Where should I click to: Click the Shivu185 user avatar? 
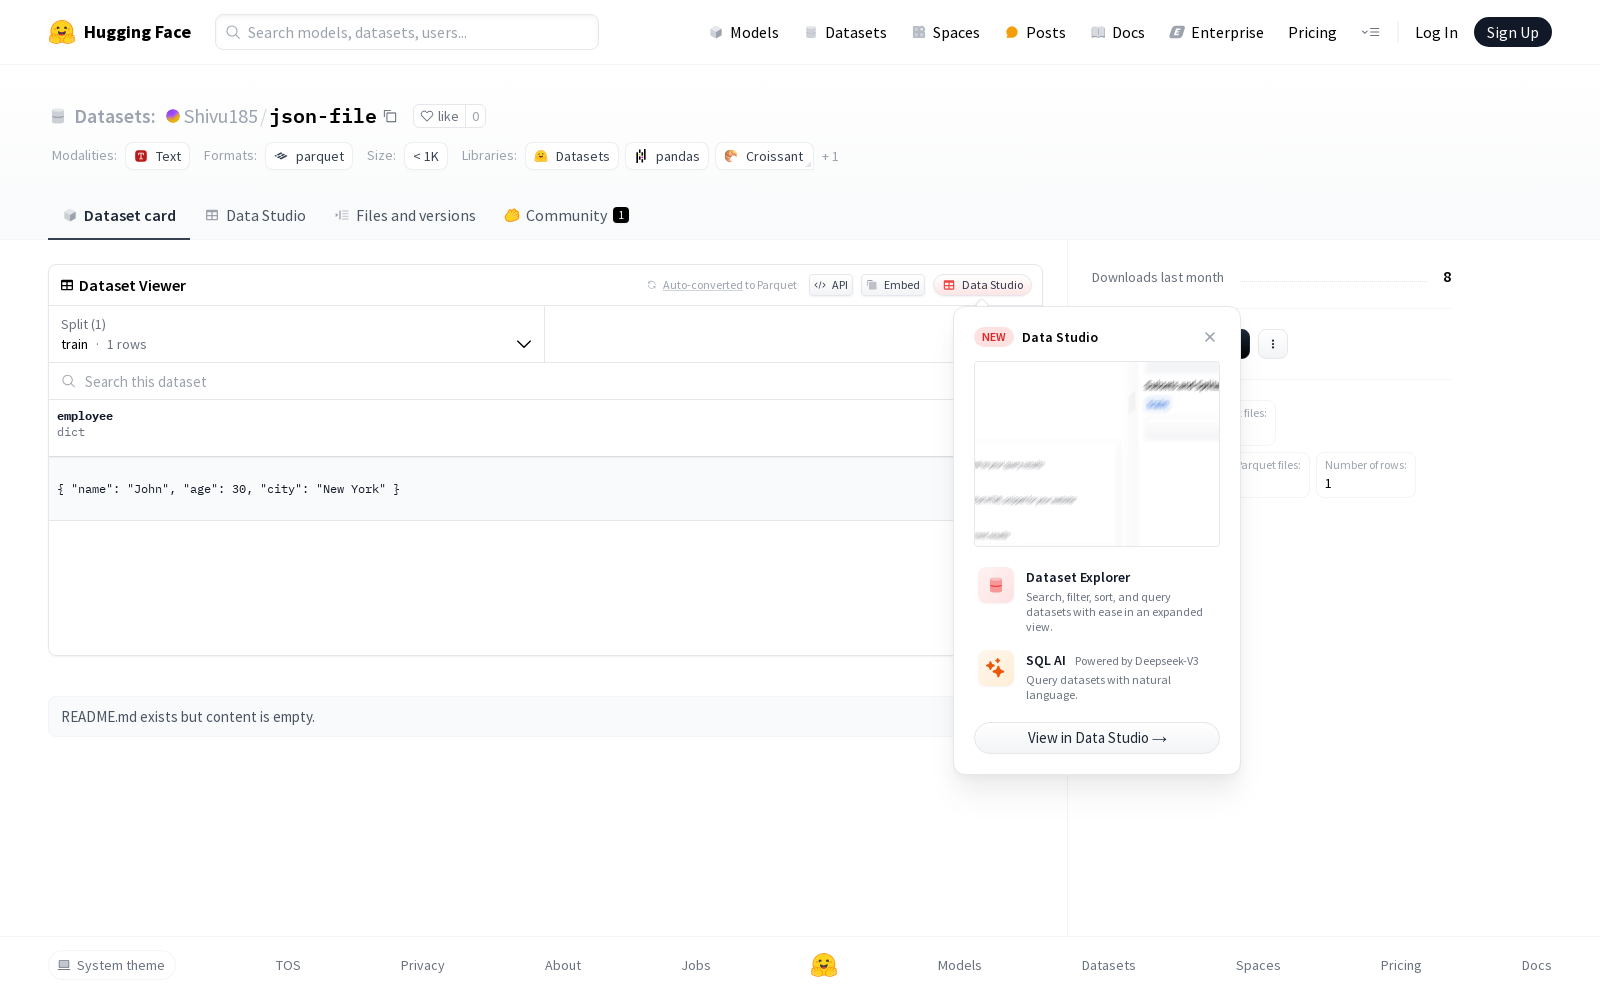[173, 116]
